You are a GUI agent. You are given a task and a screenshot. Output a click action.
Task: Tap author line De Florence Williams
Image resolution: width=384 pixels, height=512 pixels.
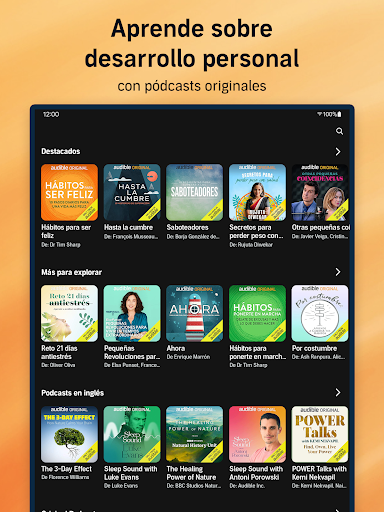pos(65,477)
